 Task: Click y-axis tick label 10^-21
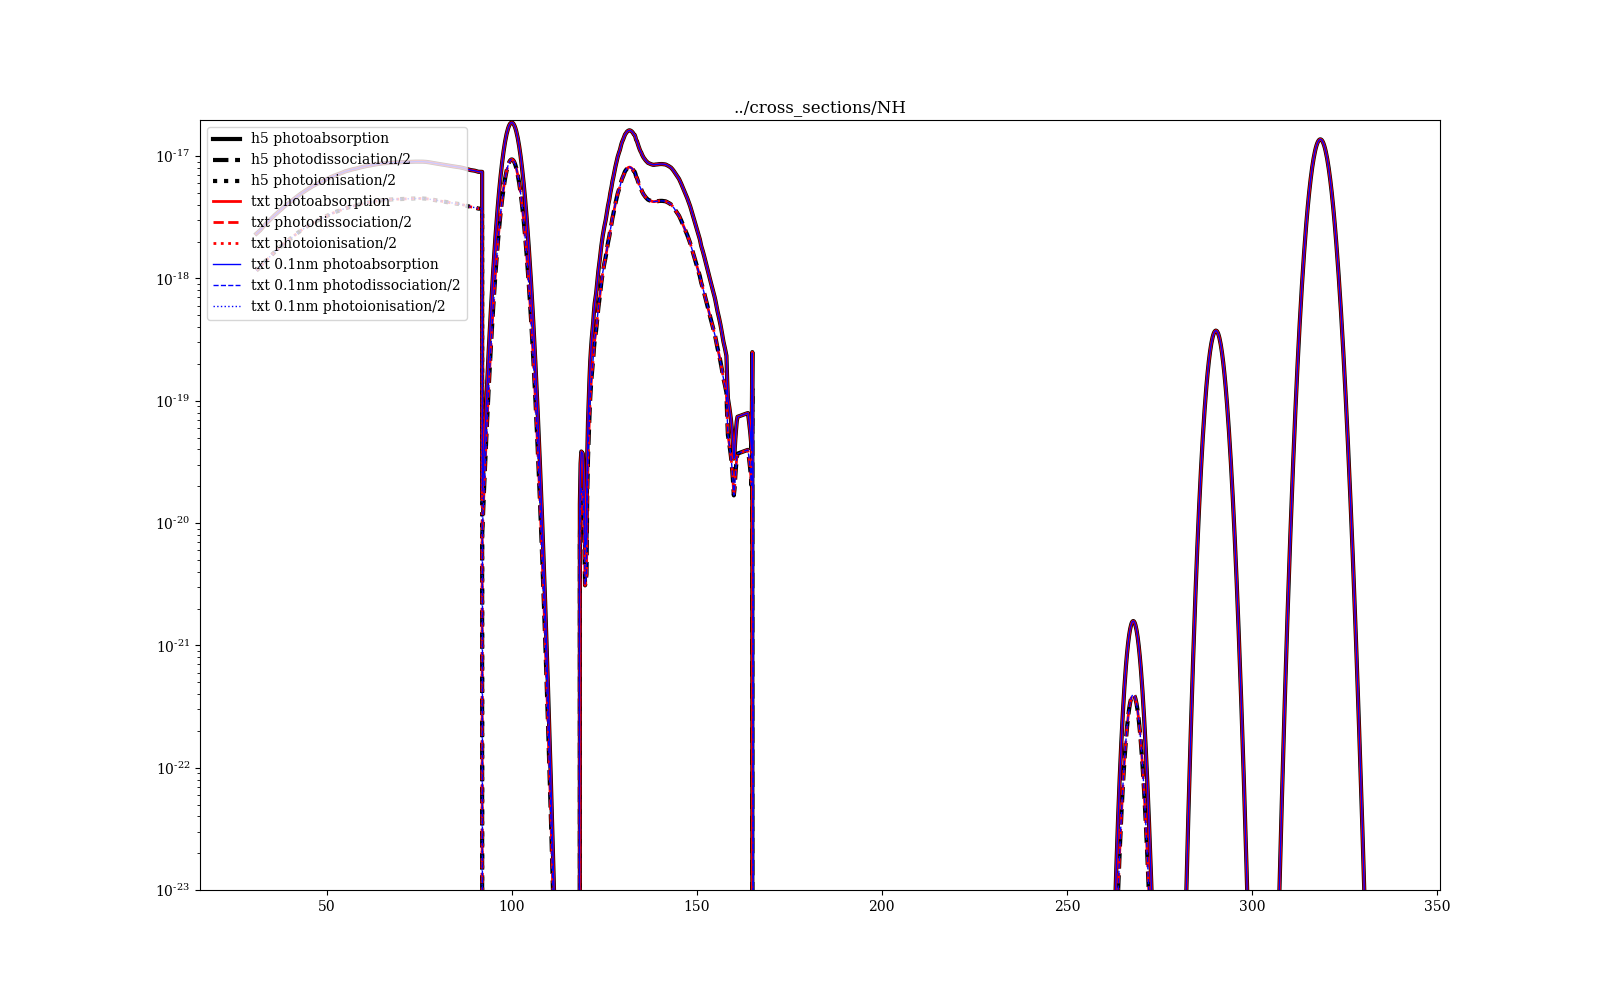173,645
